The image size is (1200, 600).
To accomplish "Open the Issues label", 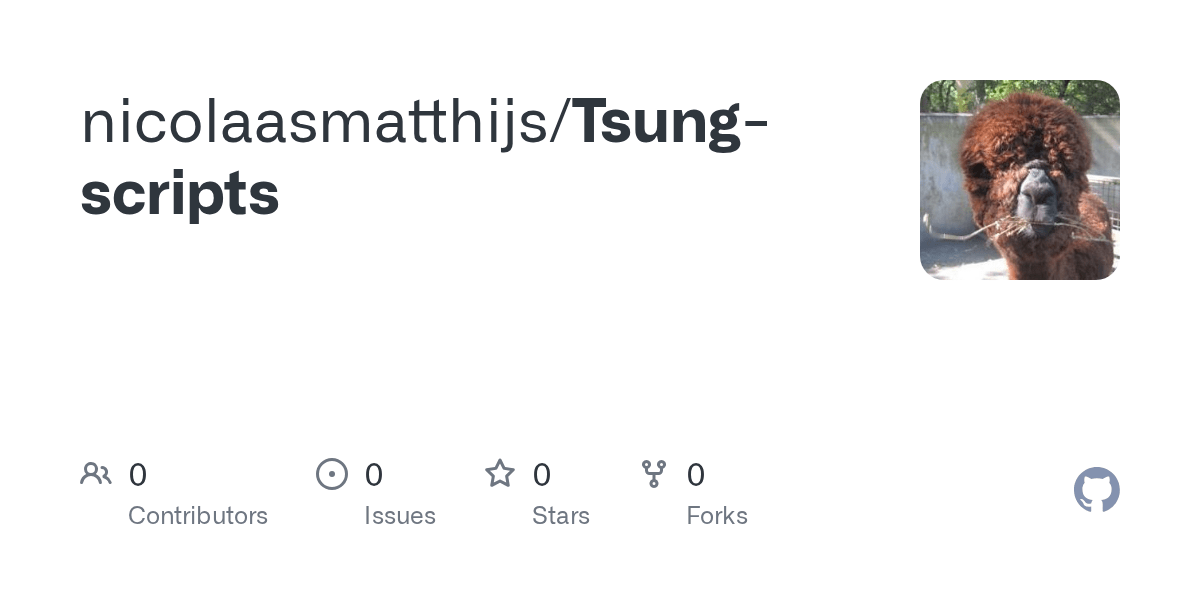I will coord(400,516).
